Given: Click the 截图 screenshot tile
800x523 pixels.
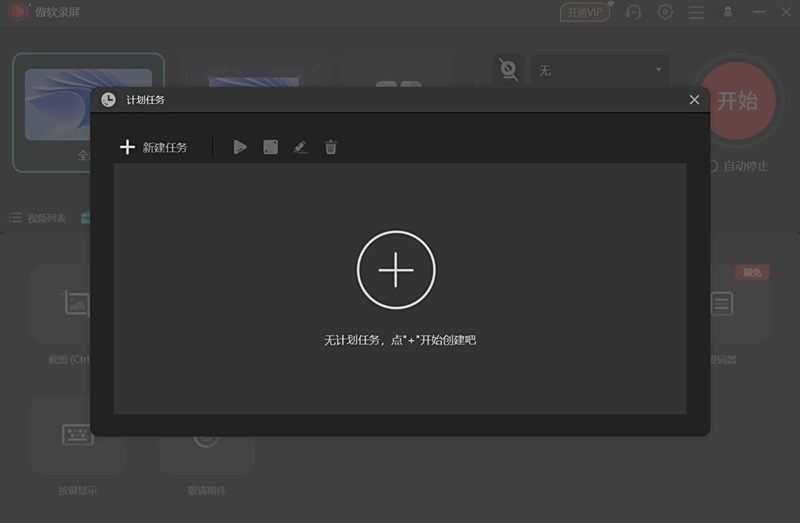Looking at the screenshot, I should 77,304.
